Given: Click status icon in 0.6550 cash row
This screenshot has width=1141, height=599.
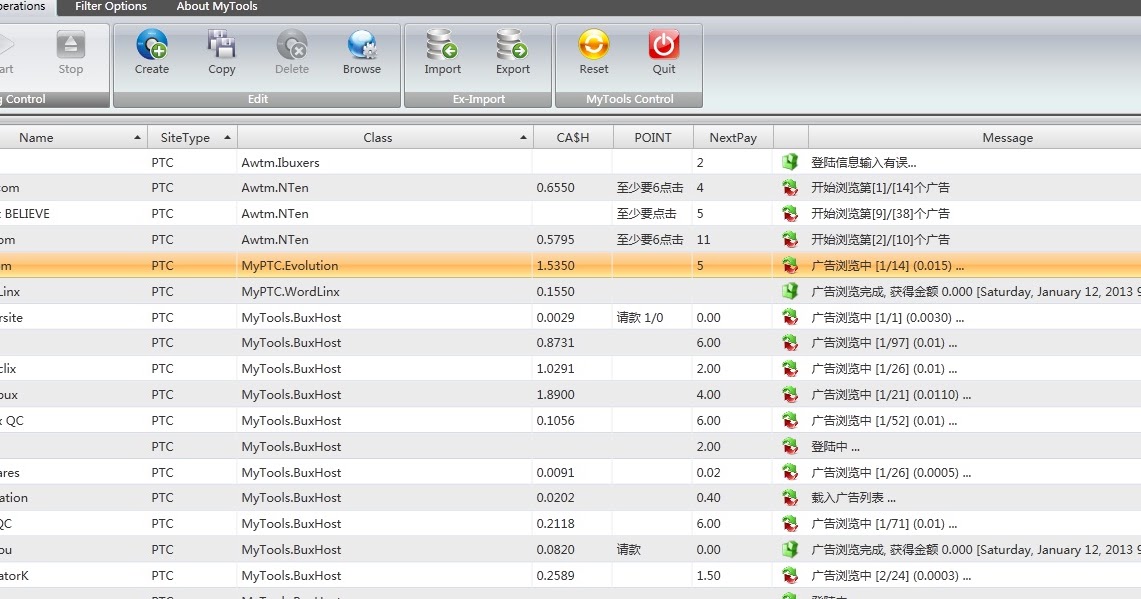Looking at the screenshot, I should tap(790, 188).
